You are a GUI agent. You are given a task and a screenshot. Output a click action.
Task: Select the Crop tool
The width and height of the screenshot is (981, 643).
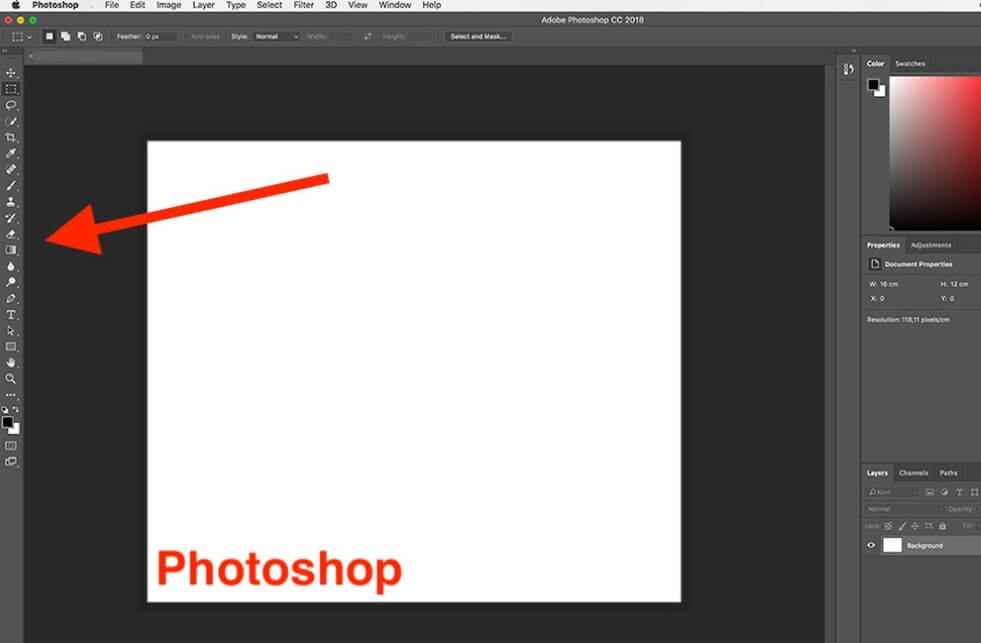point(11,138)
